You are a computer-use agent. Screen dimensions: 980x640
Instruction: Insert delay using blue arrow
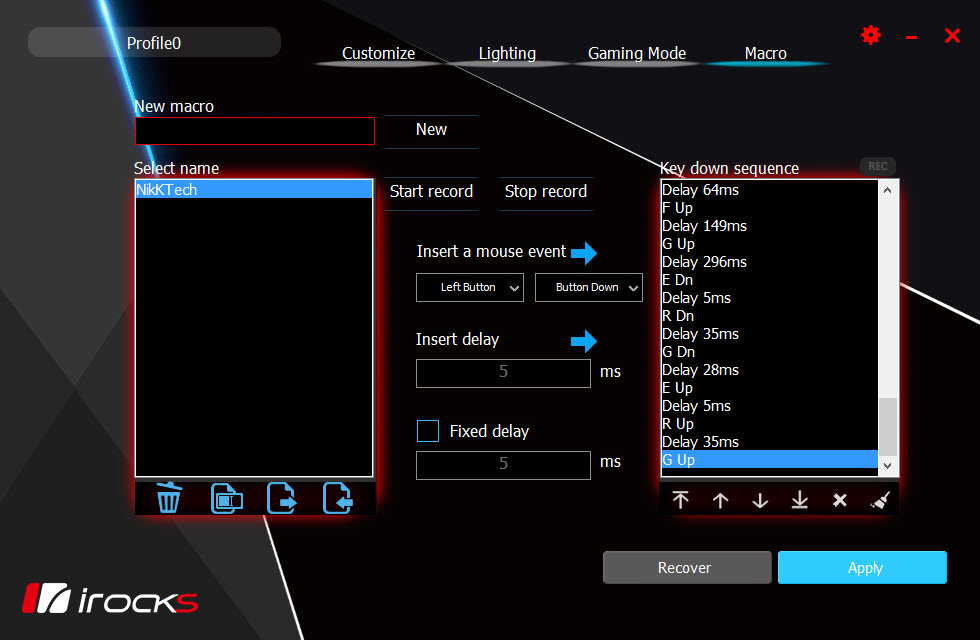[x=584, y=341]
